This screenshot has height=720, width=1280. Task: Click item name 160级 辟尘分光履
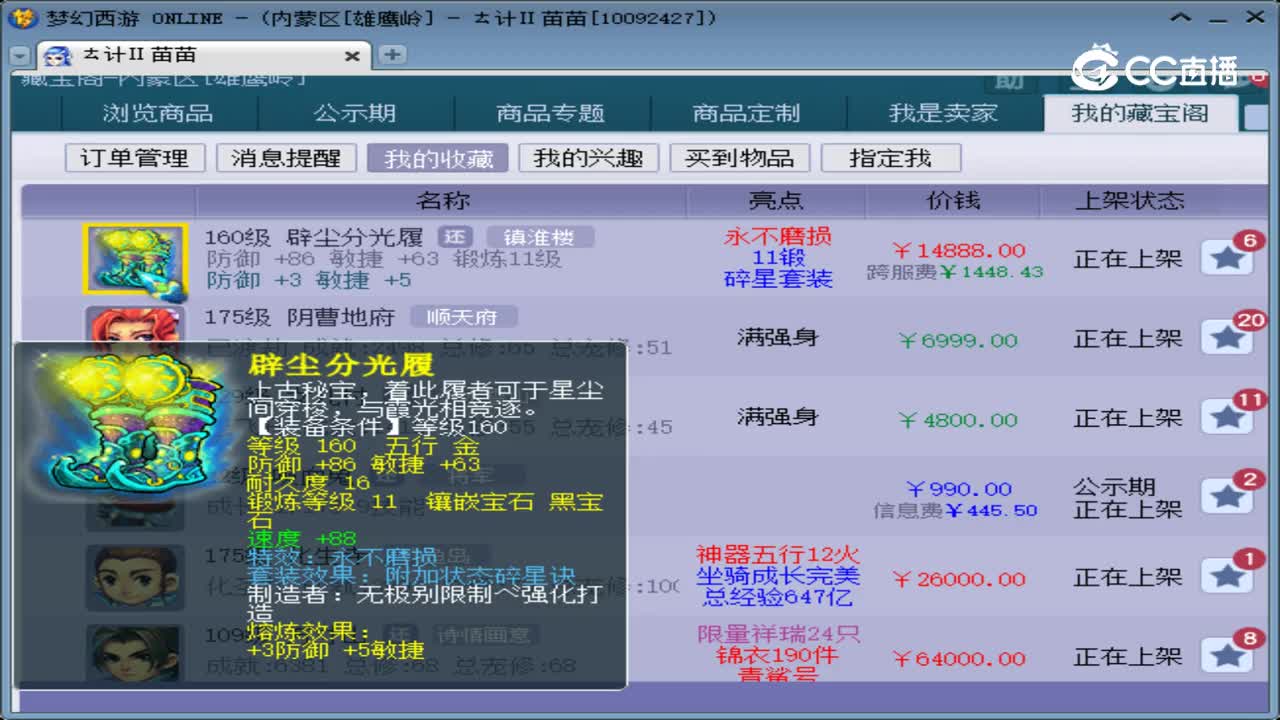click(x=314, y=238)
